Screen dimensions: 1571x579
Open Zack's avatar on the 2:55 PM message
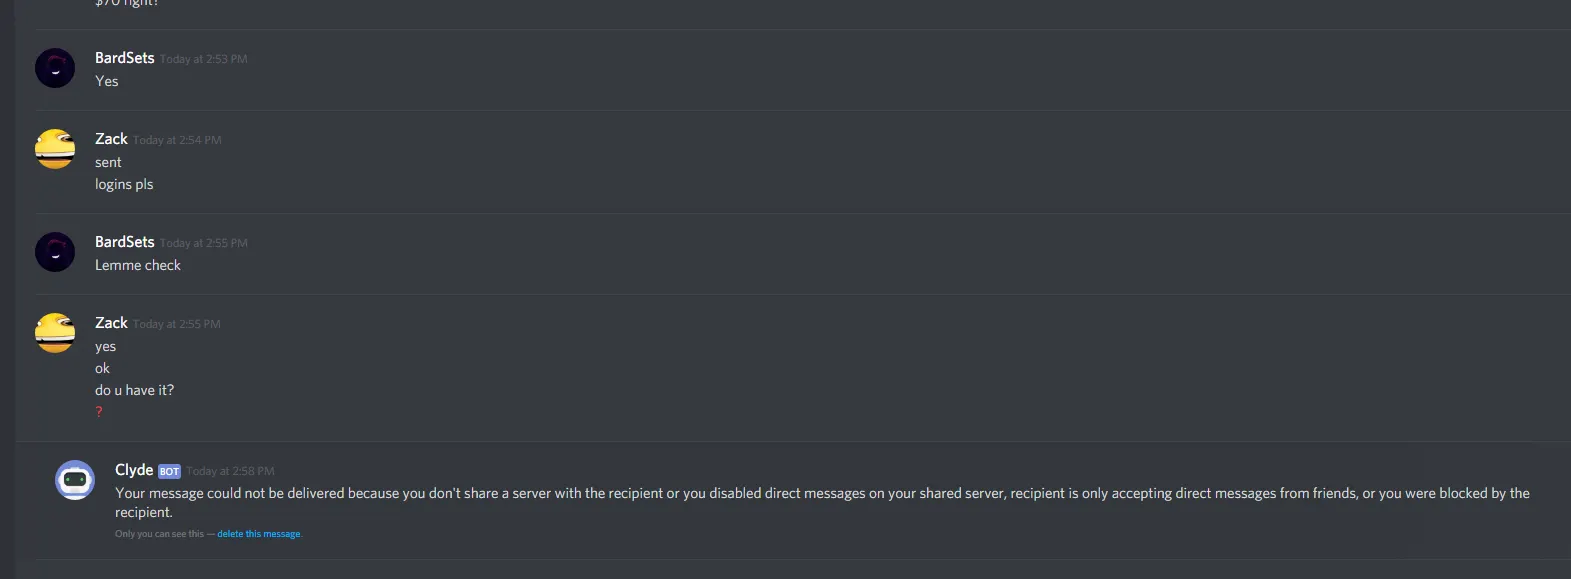(55, 333)
